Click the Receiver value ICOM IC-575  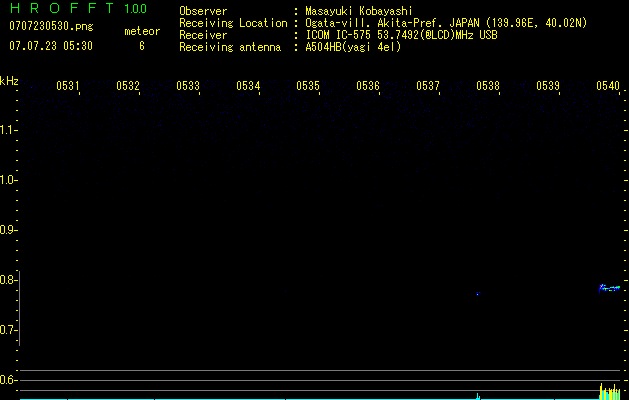pyautogui.click(x=340, y=35)
